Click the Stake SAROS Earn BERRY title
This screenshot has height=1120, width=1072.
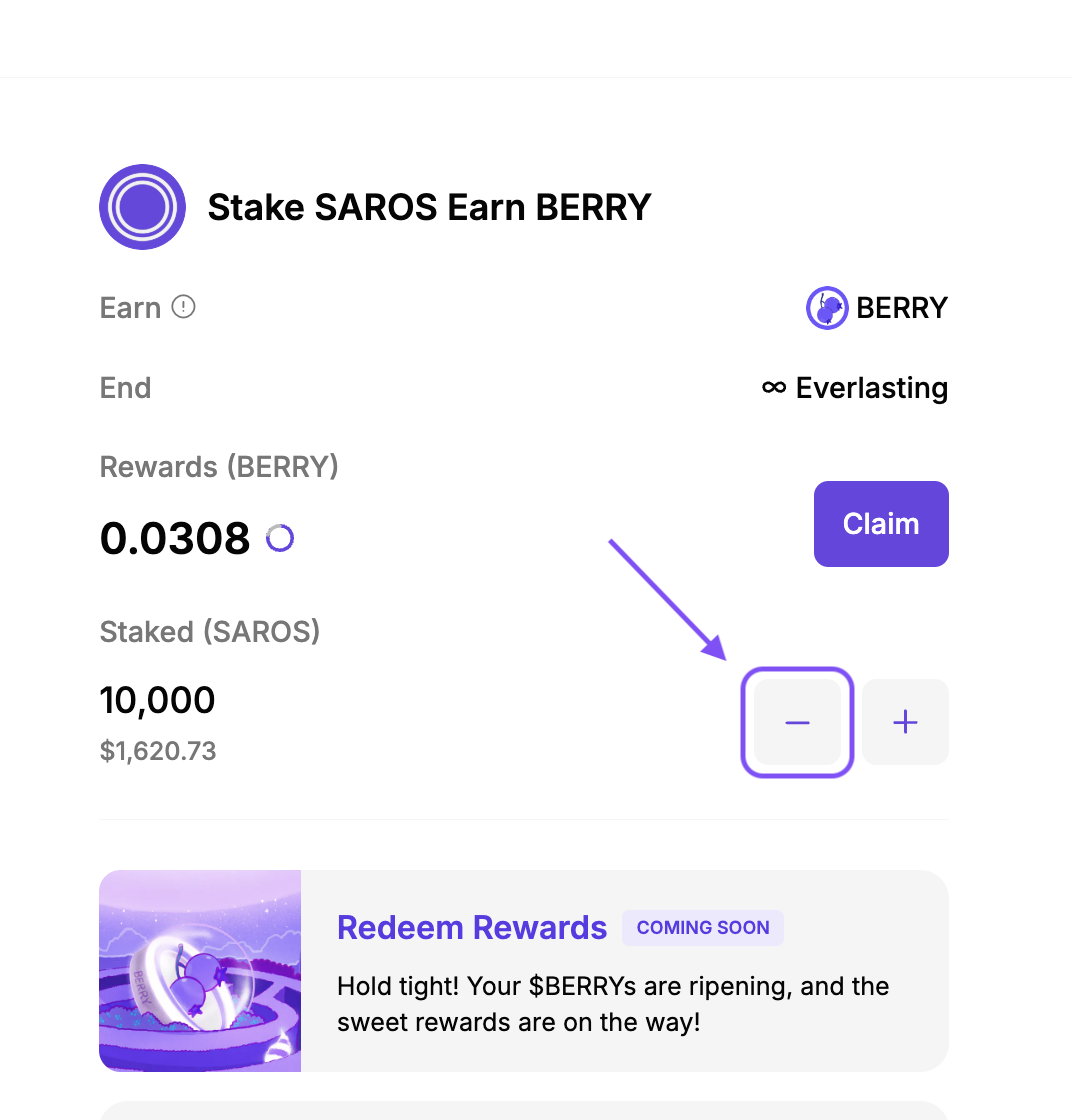pos(429,207)
